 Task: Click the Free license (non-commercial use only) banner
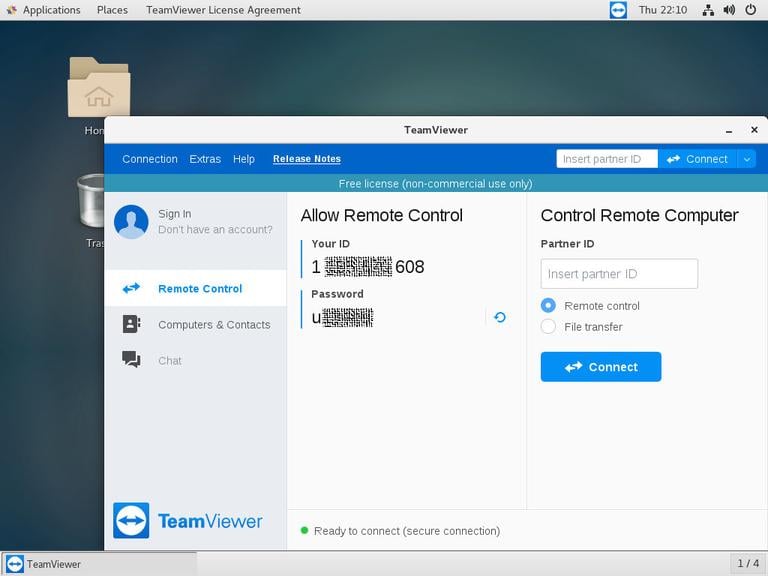pos(435,184)
